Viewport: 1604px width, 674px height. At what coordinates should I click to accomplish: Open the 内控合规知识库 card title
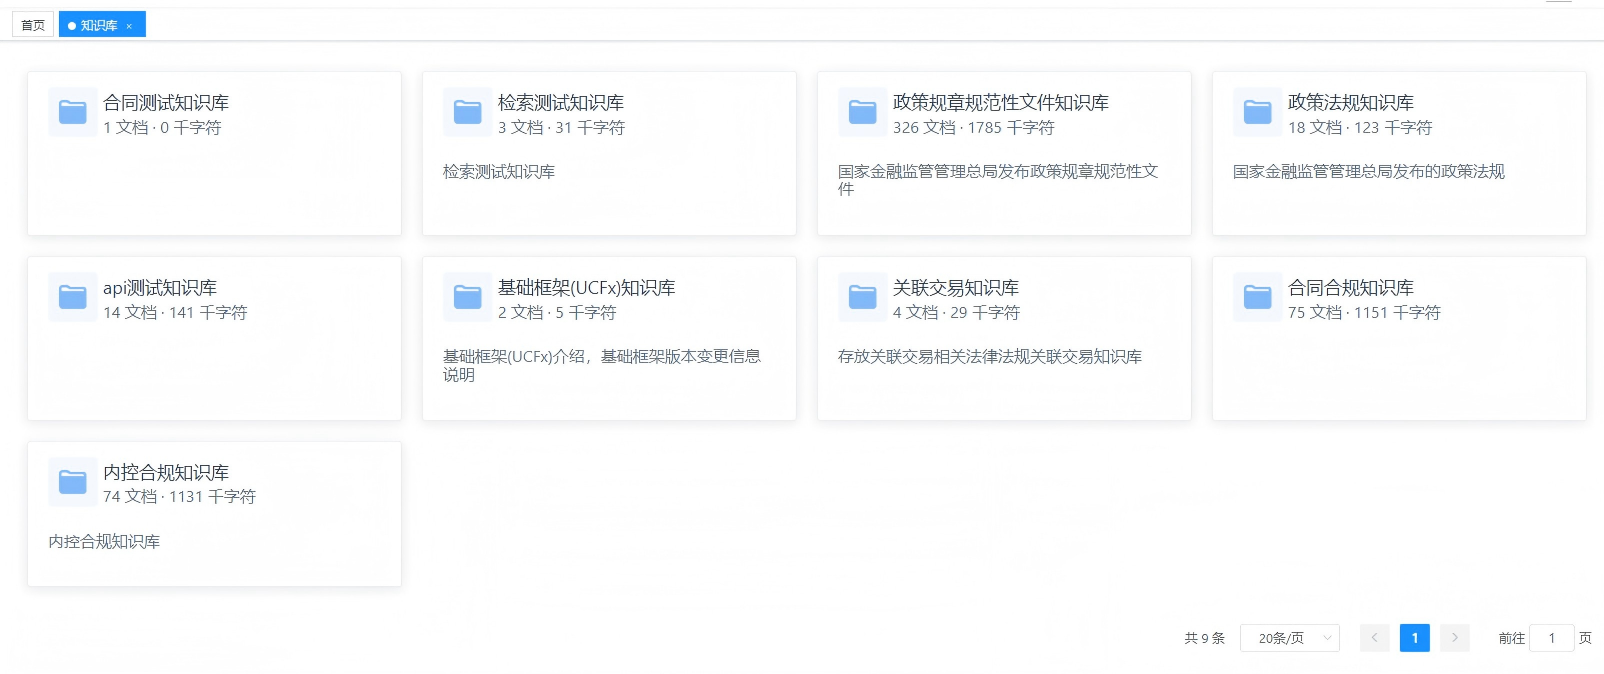[166, 473]
